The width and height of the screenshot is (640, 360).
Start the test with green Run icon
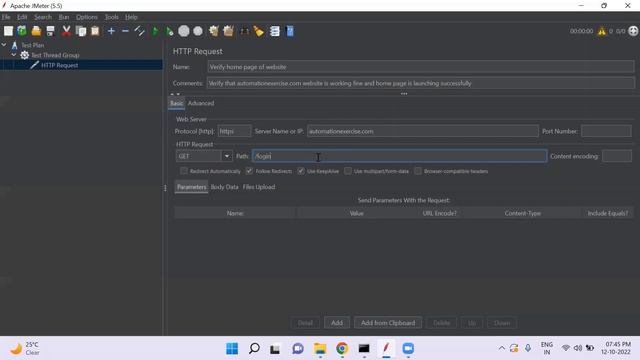155,31
